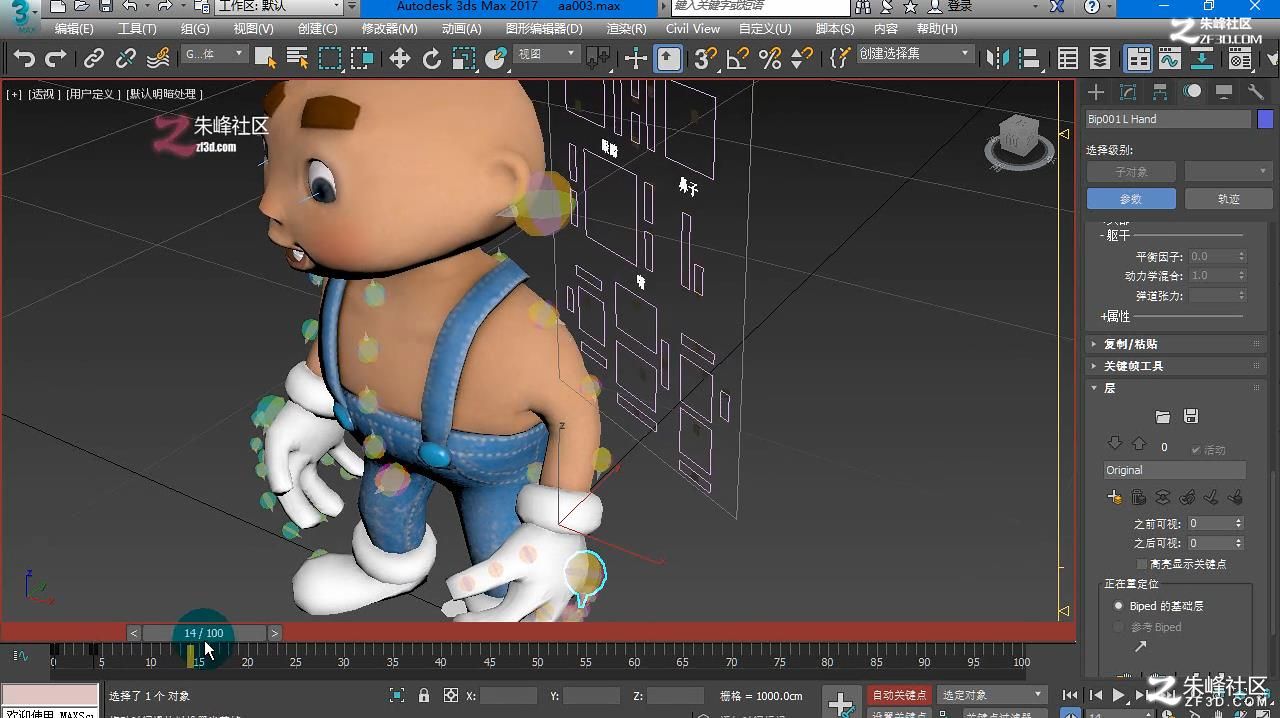This screenshot has height=718, width=1280.
Task: Click the Mirror tool
Action: pyautogui.click(x=997, y=58)
